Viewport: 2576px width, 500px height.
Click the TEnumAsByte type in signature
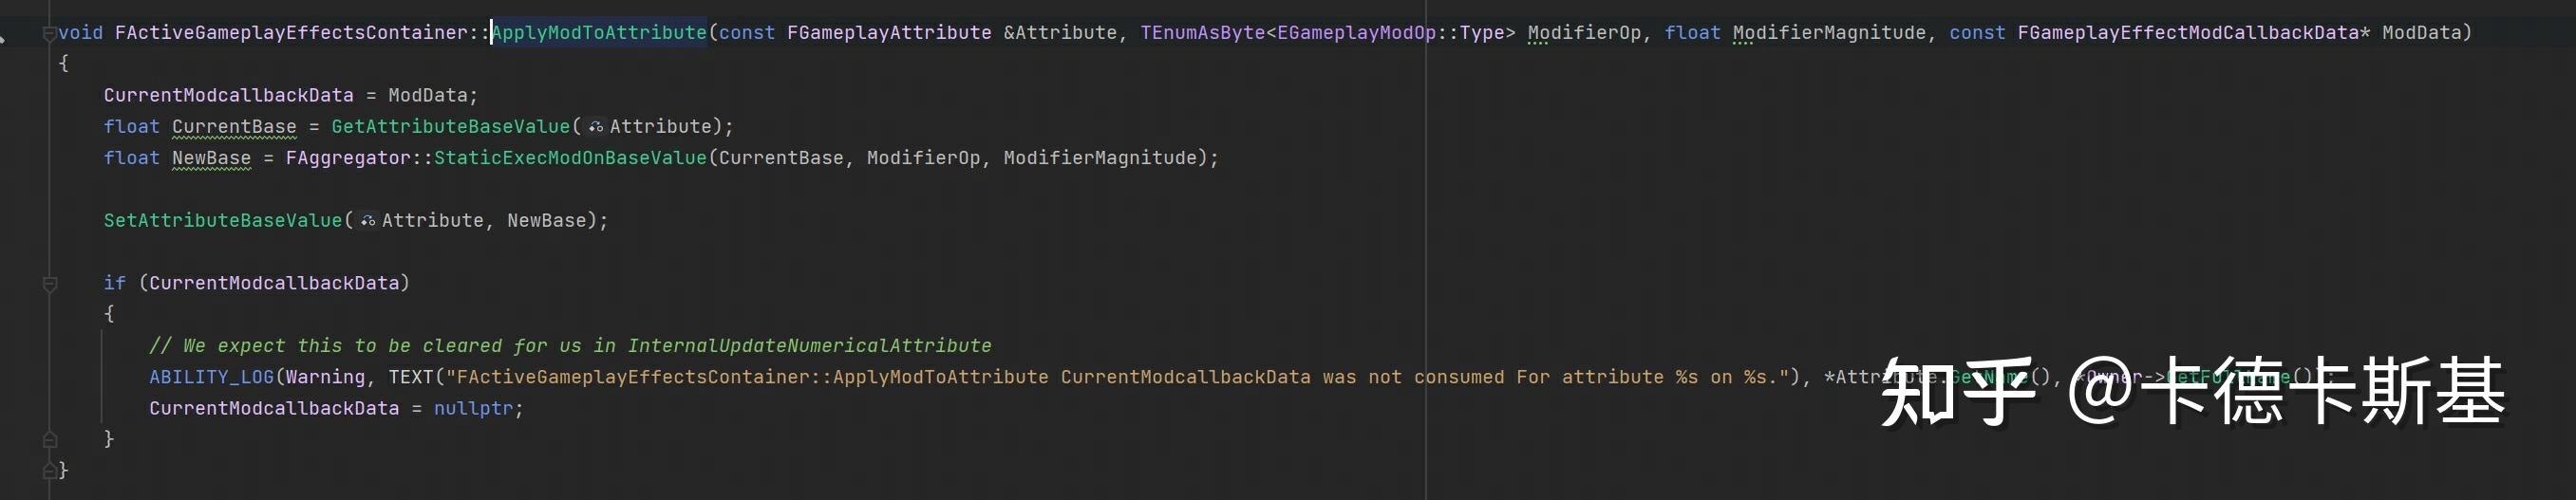(x=1203, y=33)
